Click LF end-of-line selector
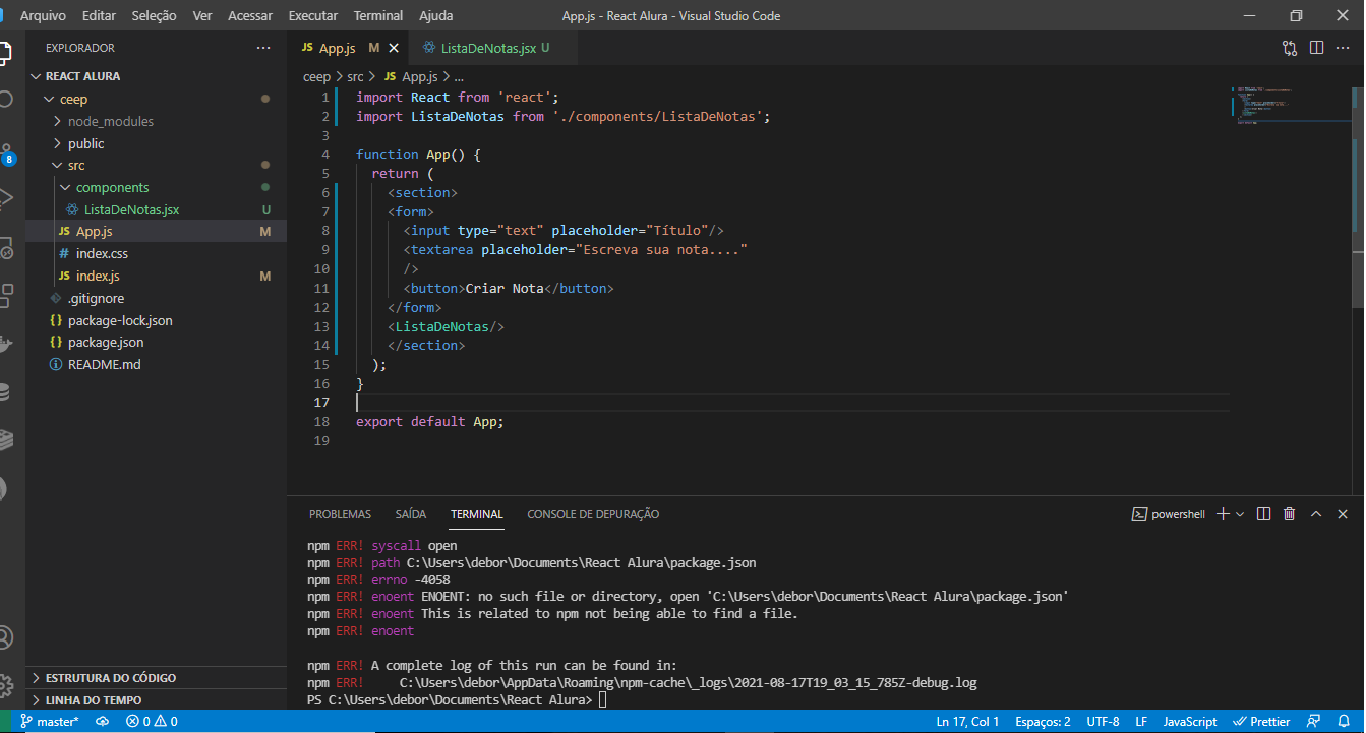1366x733 pixels. [1141, 722]
